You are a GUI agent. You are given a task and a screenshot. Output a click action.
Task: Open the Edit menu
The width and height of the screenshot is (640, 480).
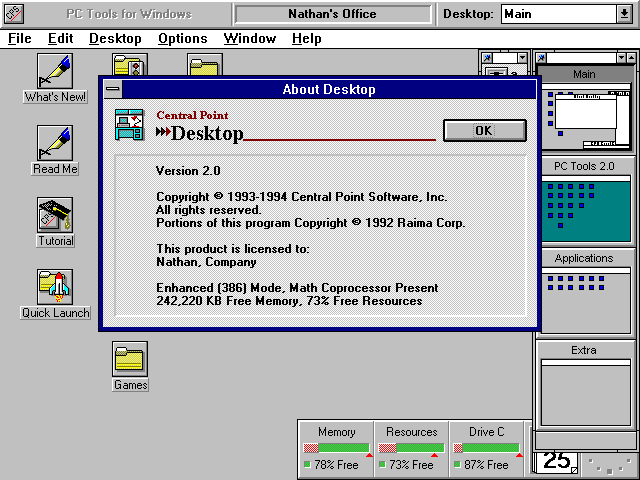click(60, 38)
